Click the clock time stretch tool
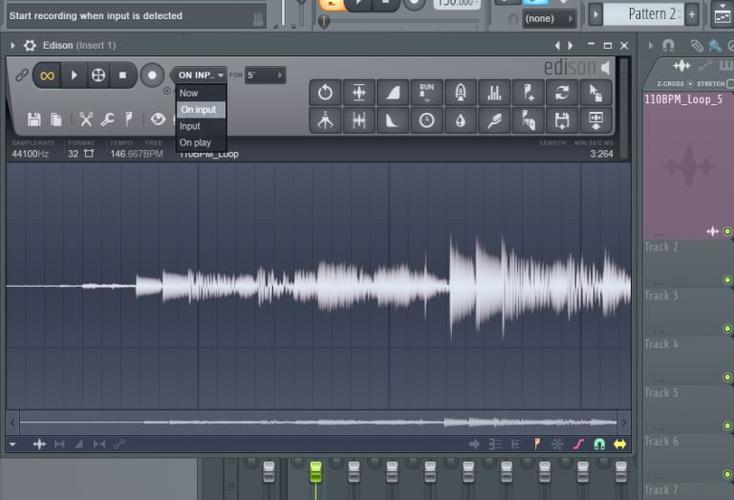The height and width of the screenshot is (500, 734). click(426, 121)
